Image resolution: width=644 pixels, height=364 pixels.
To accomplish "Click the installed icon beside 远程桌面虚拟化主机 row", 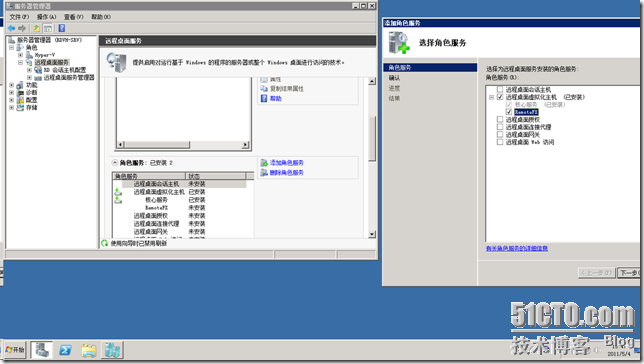I will click(x=118, y=192).
